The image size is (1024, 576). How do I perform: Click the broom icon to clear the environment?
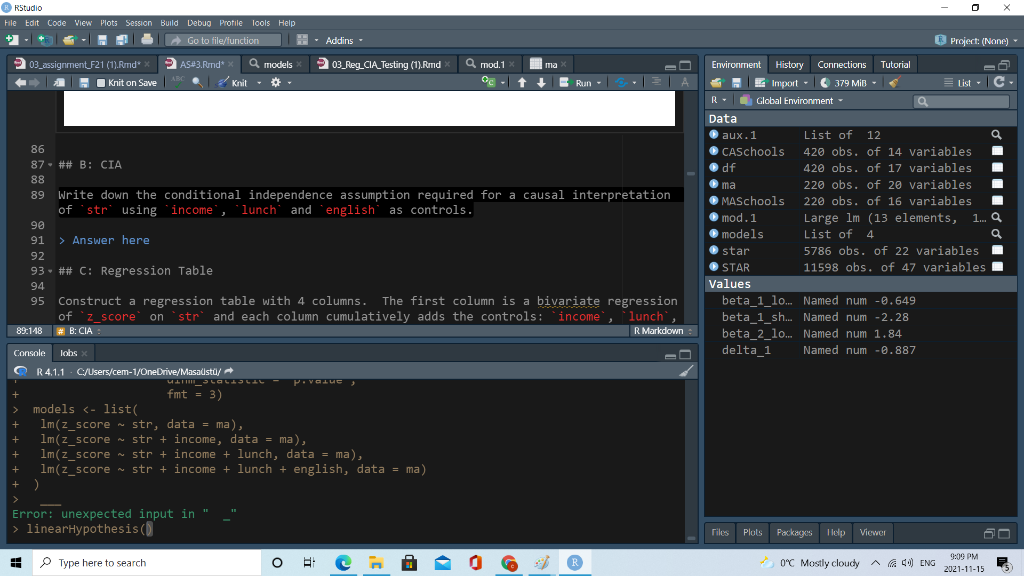click(893, 83)
